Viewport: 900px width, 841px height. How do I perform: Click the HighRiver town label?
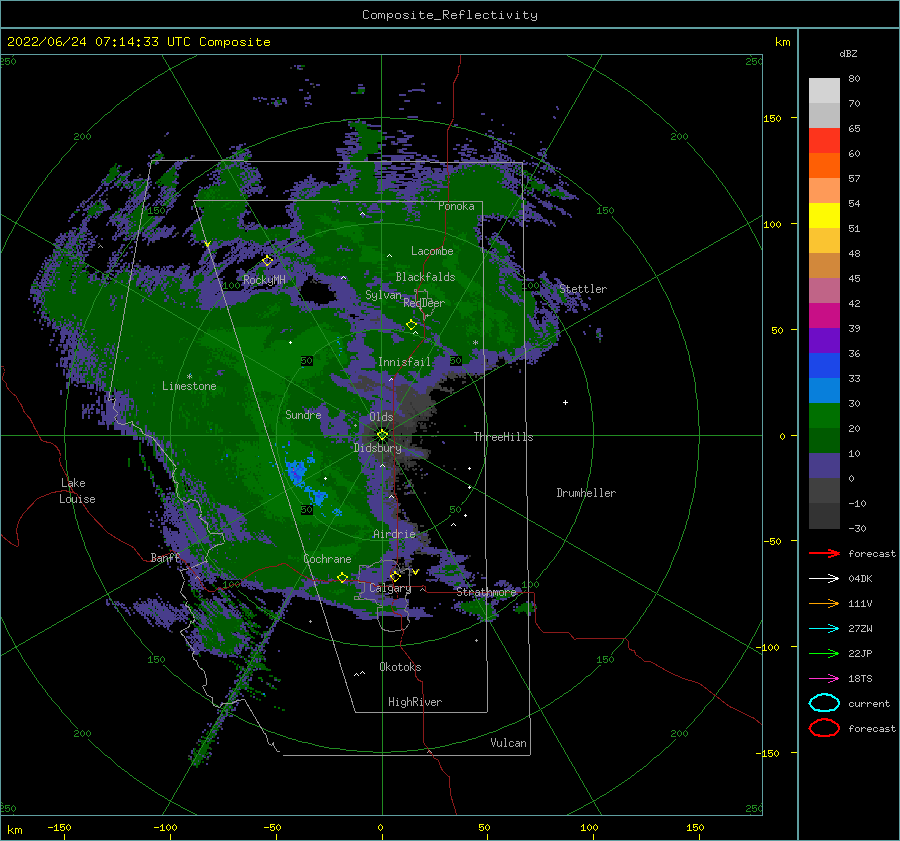(415, 702)
